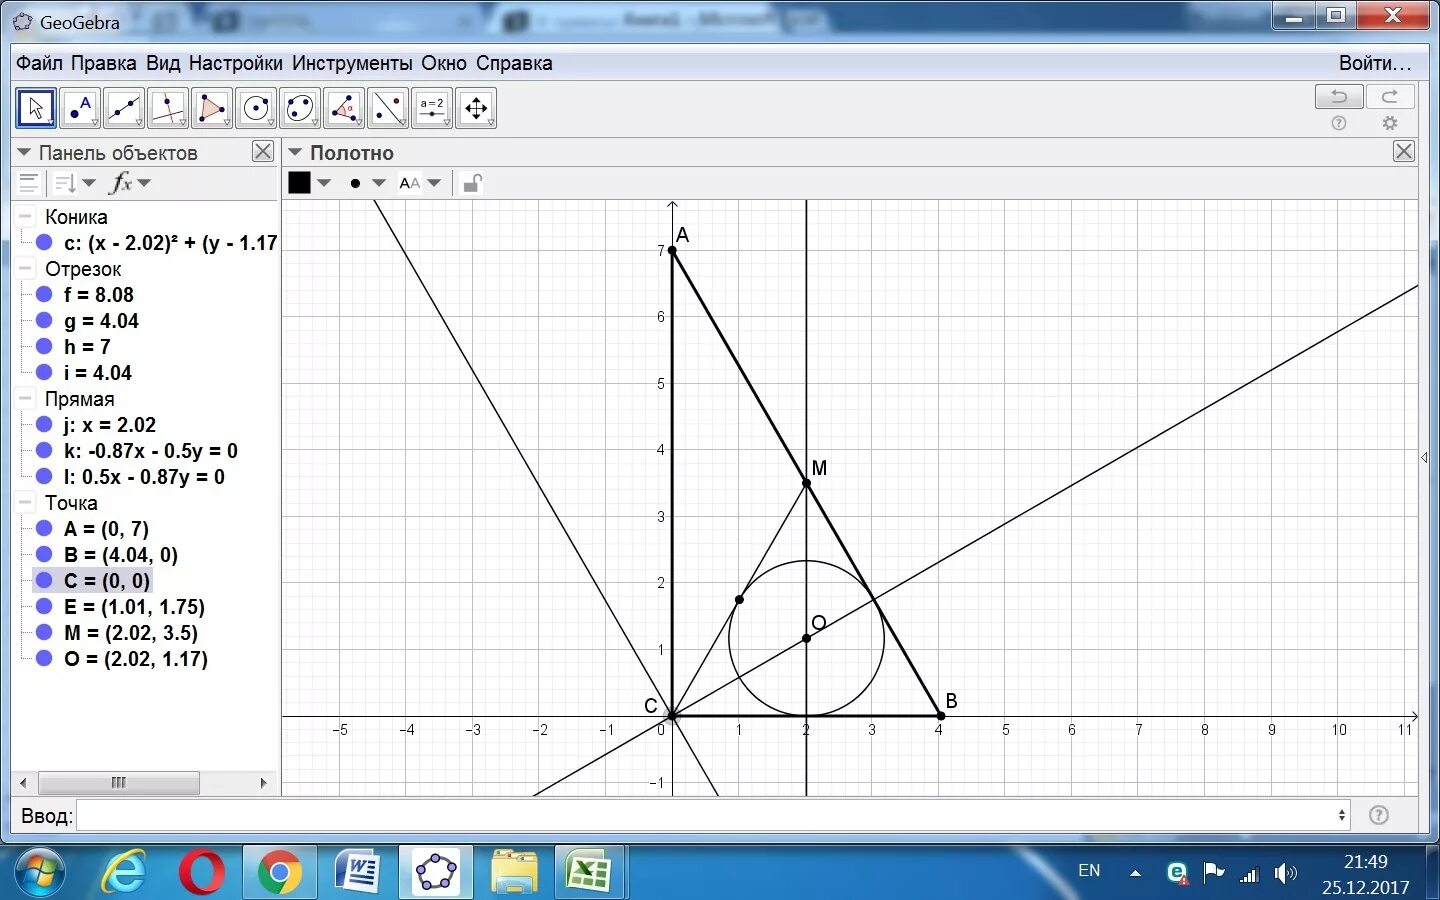1440x900 pixels.
Task: Toggle visibility of point A
Action: tap(44, 528)
